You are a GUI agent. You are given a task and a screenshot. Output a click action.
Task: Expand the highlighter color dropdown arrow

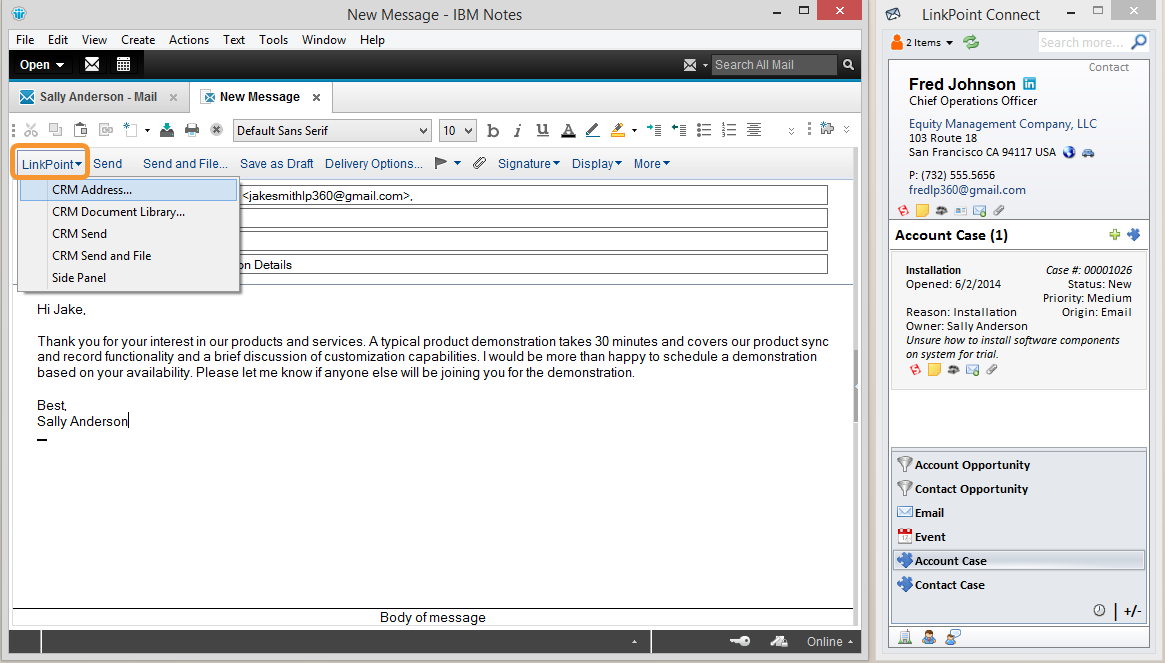tap(634, 131)
